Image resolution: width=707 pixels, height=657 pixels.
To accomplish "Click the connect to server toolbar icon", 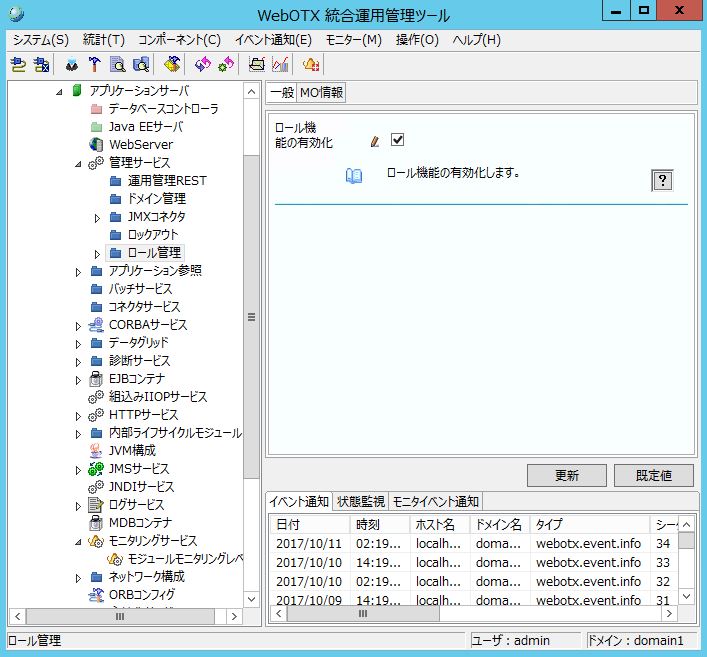I will tap(18, 65).
